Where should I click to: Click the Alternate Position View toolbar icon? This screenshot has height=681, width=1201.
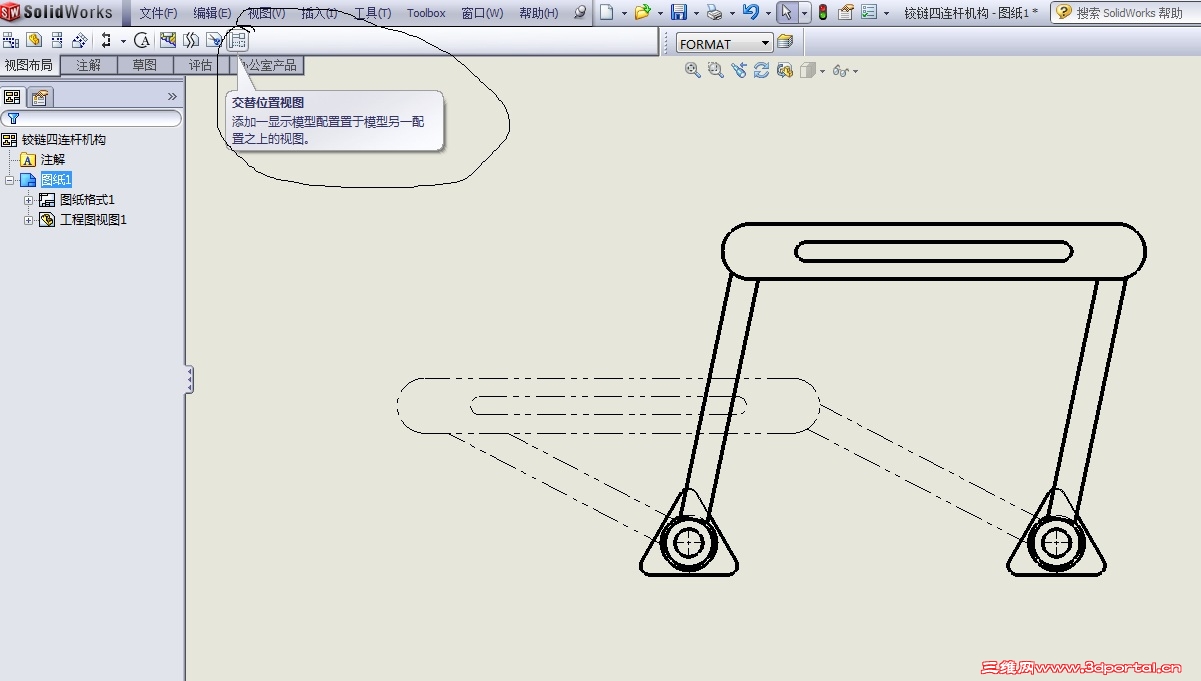point(237,41)
